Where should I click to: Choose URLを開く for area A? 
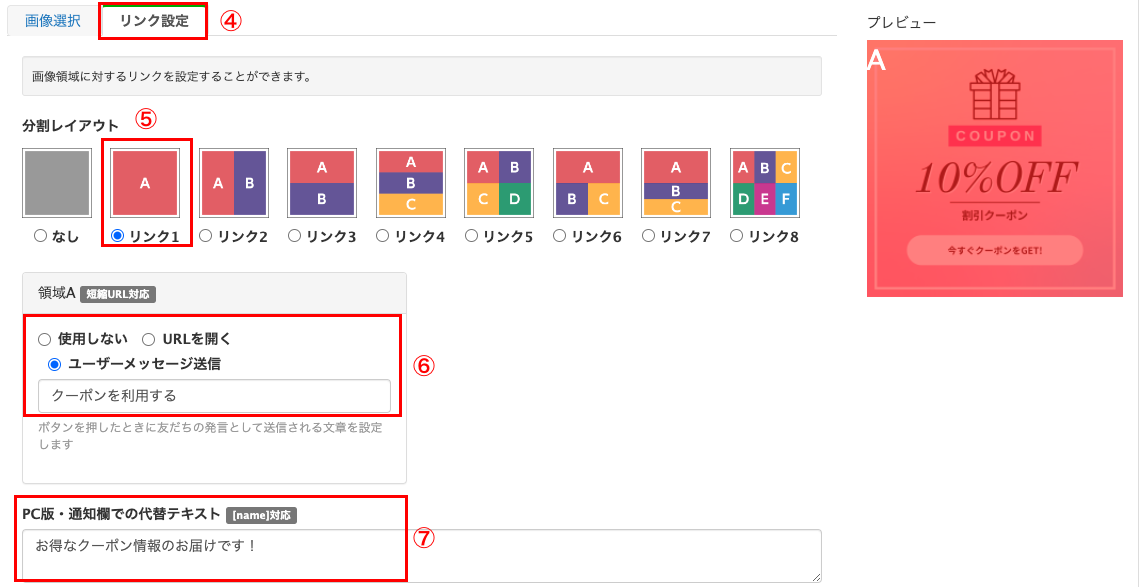[149, 339]
